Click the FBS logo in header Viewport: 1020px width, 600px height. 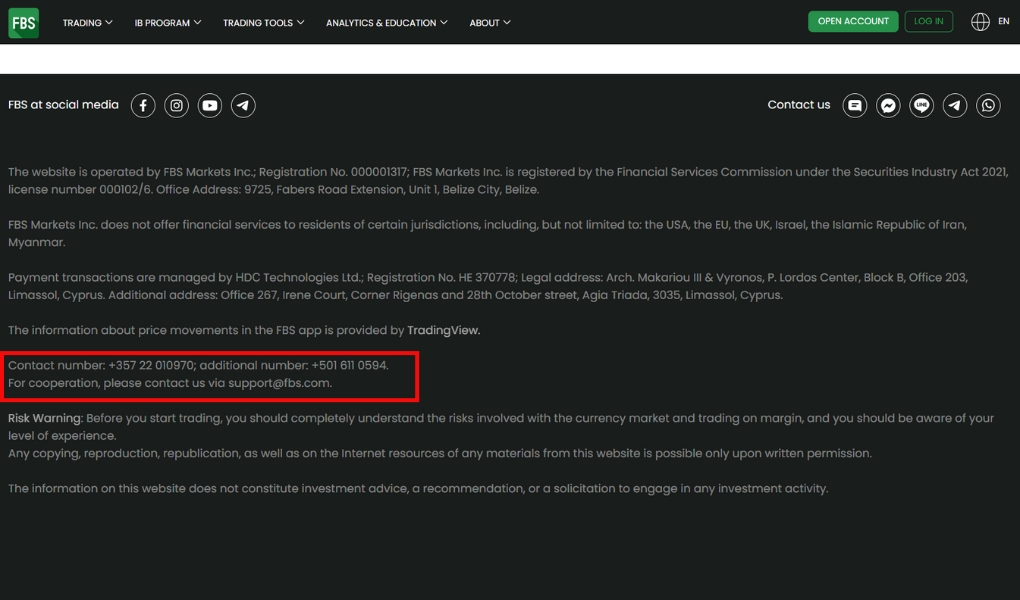23,23
